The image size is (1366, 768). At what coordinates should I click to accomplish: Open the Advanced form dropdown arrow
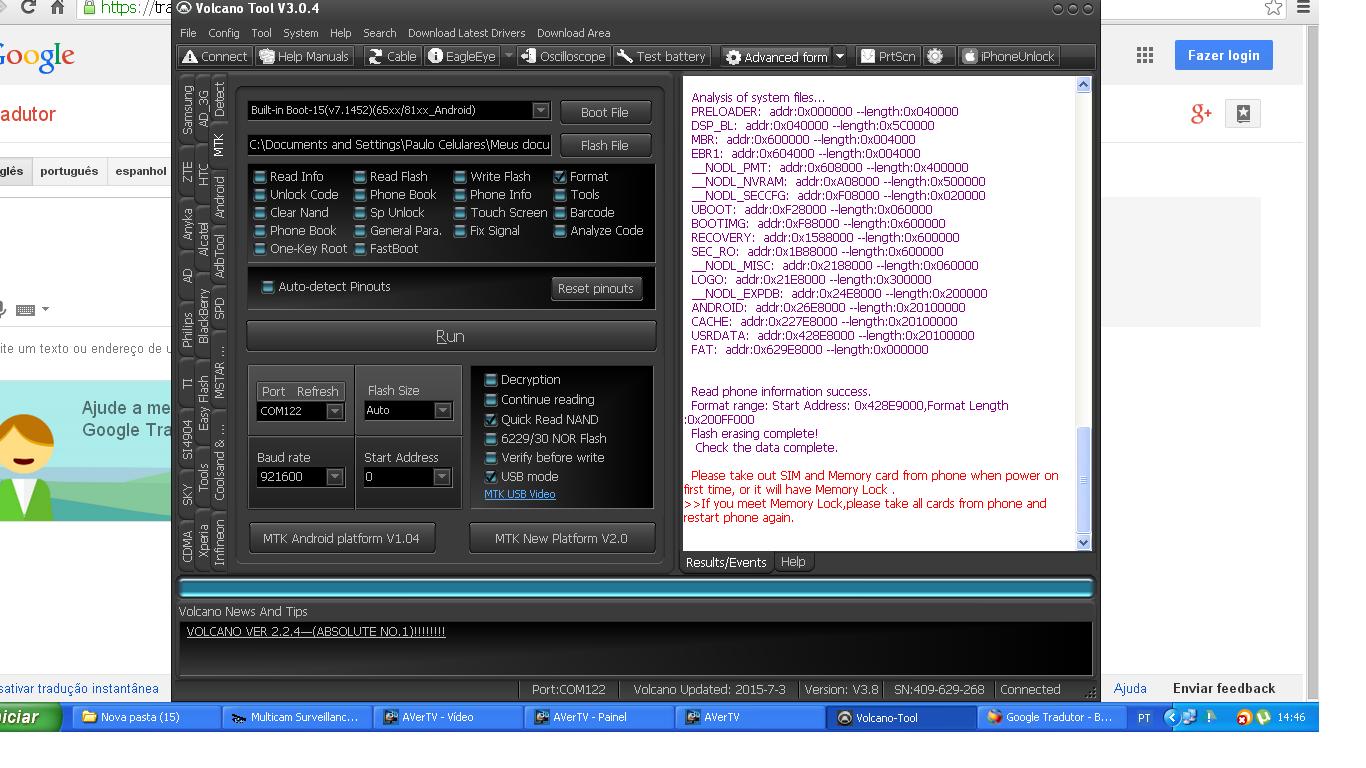point(840,57)
